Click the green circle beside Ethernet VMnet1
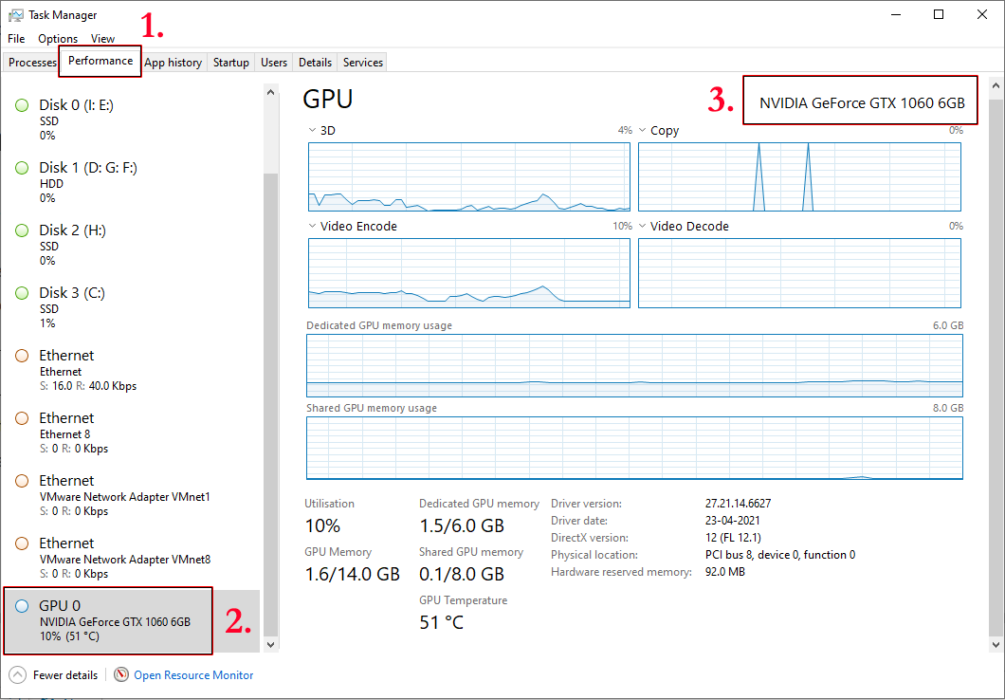The width and height of the screenshot is (1005, 700). (x=21, y=480)
